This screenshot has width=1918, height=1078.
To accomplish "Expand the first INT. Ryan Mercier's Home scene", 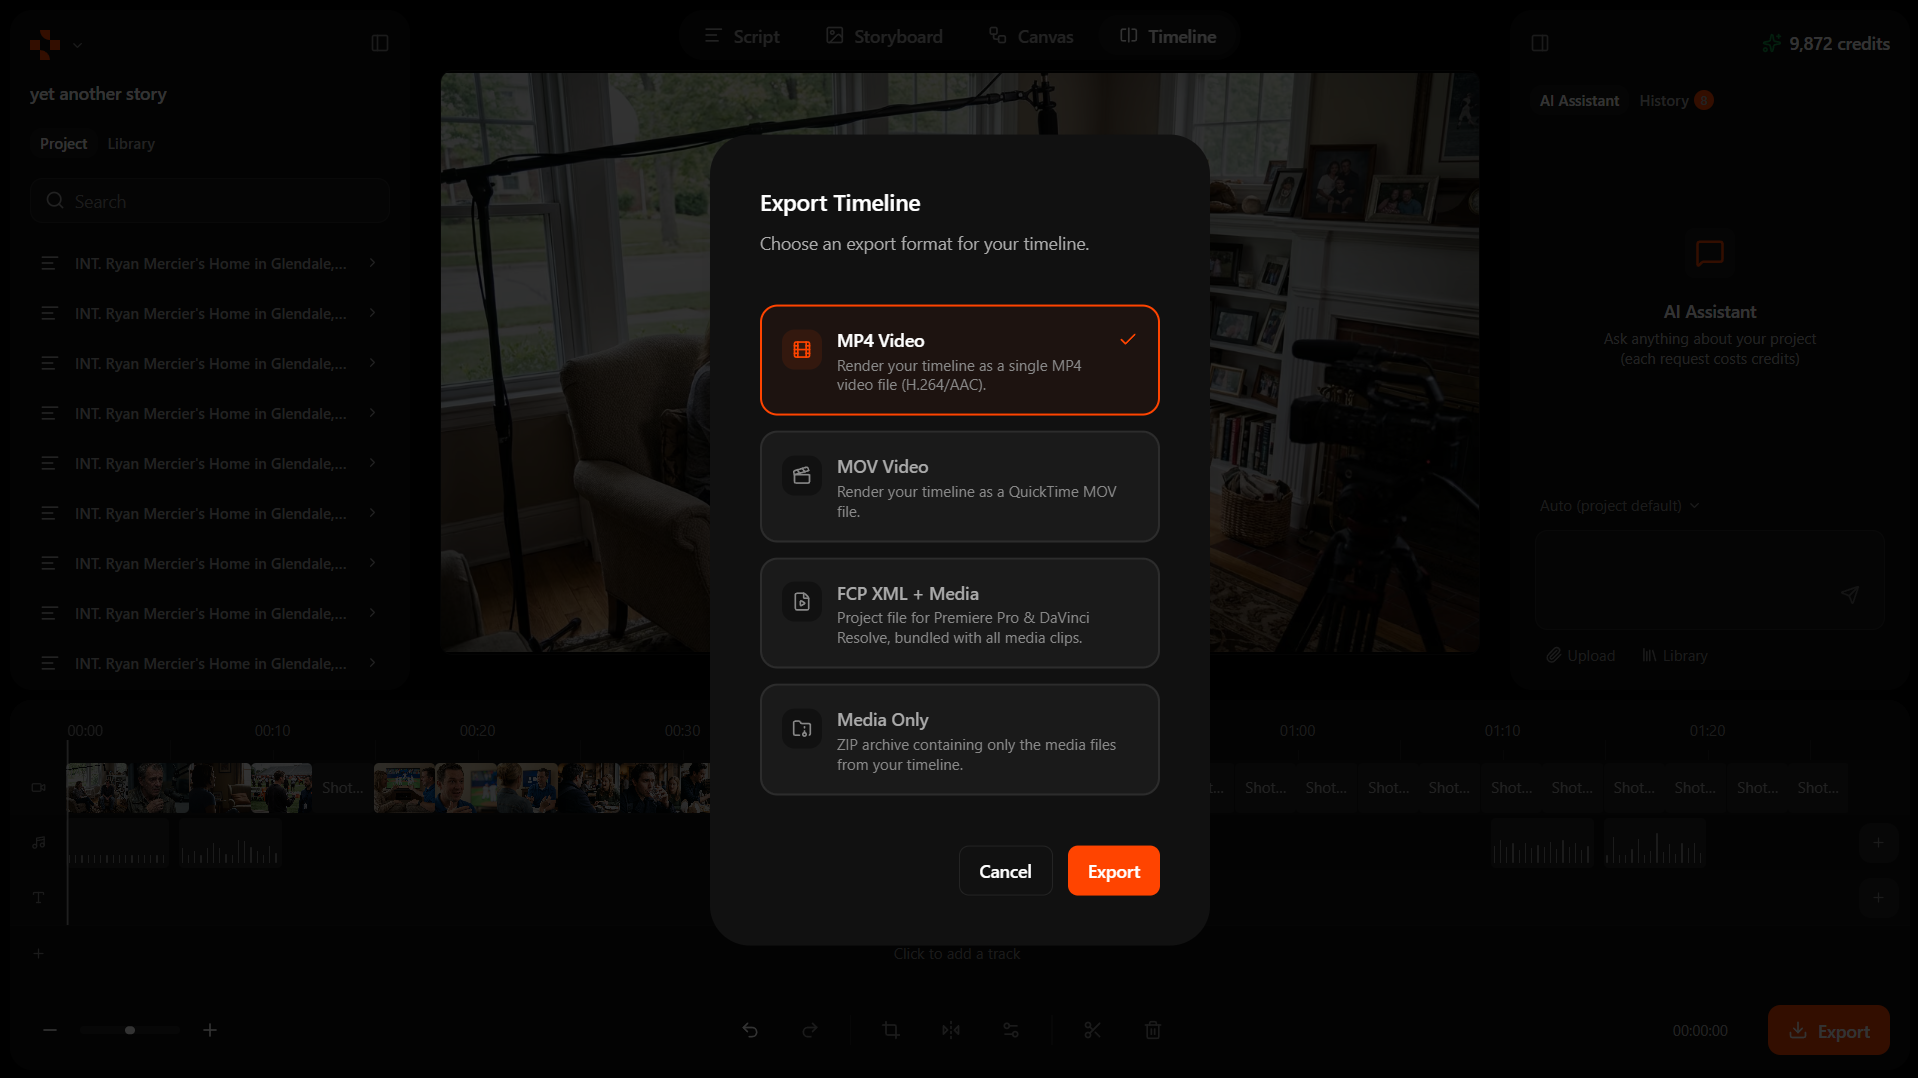I will pos(371,263).
